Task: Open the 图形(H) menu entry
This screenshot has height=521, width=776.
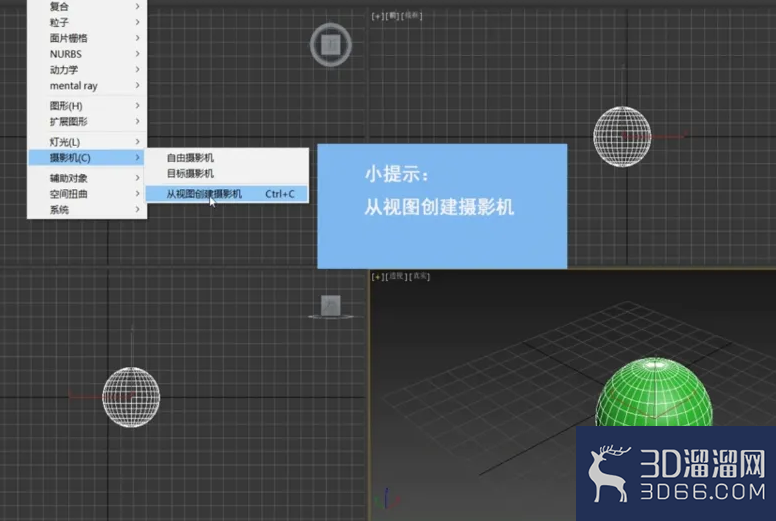Action: tap(87, 106)
